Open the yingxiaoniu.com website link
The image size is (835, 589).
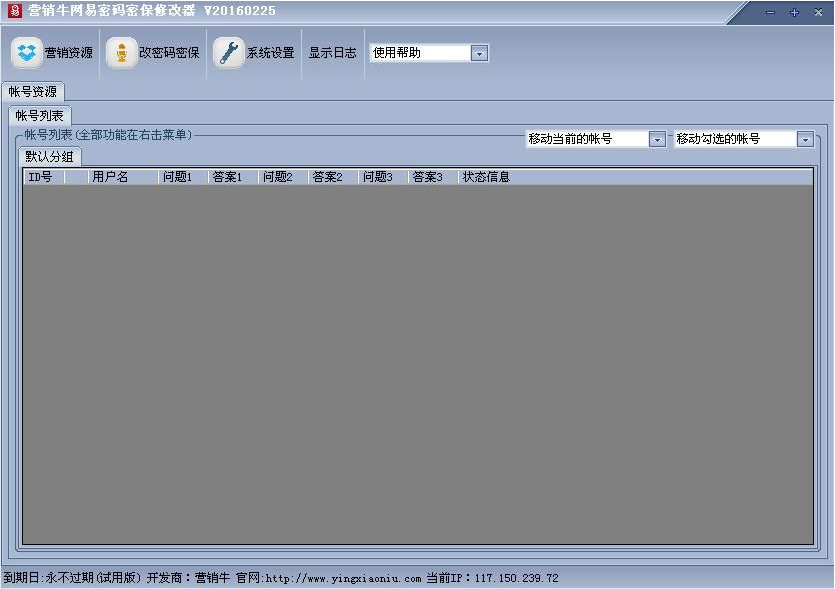tap(343, 578)
